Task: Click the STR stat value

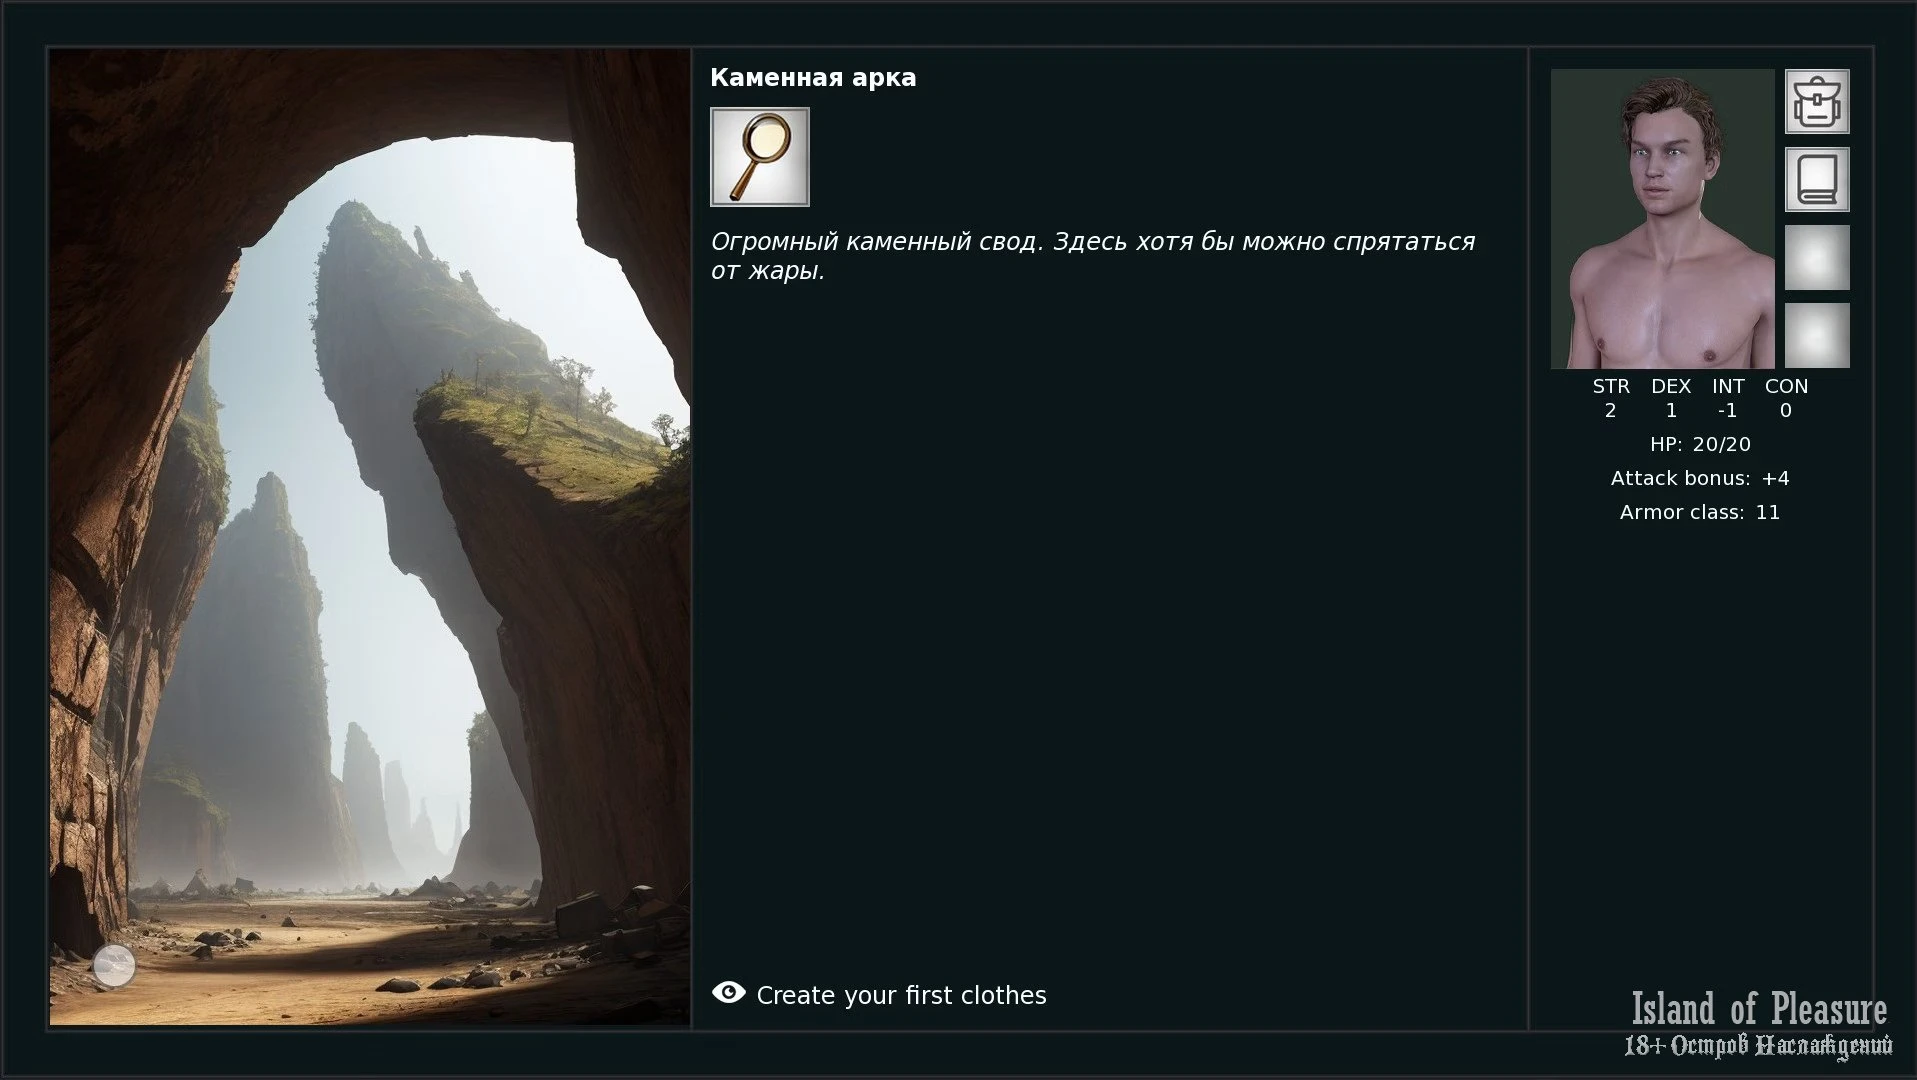Action: click(1610, 411)
